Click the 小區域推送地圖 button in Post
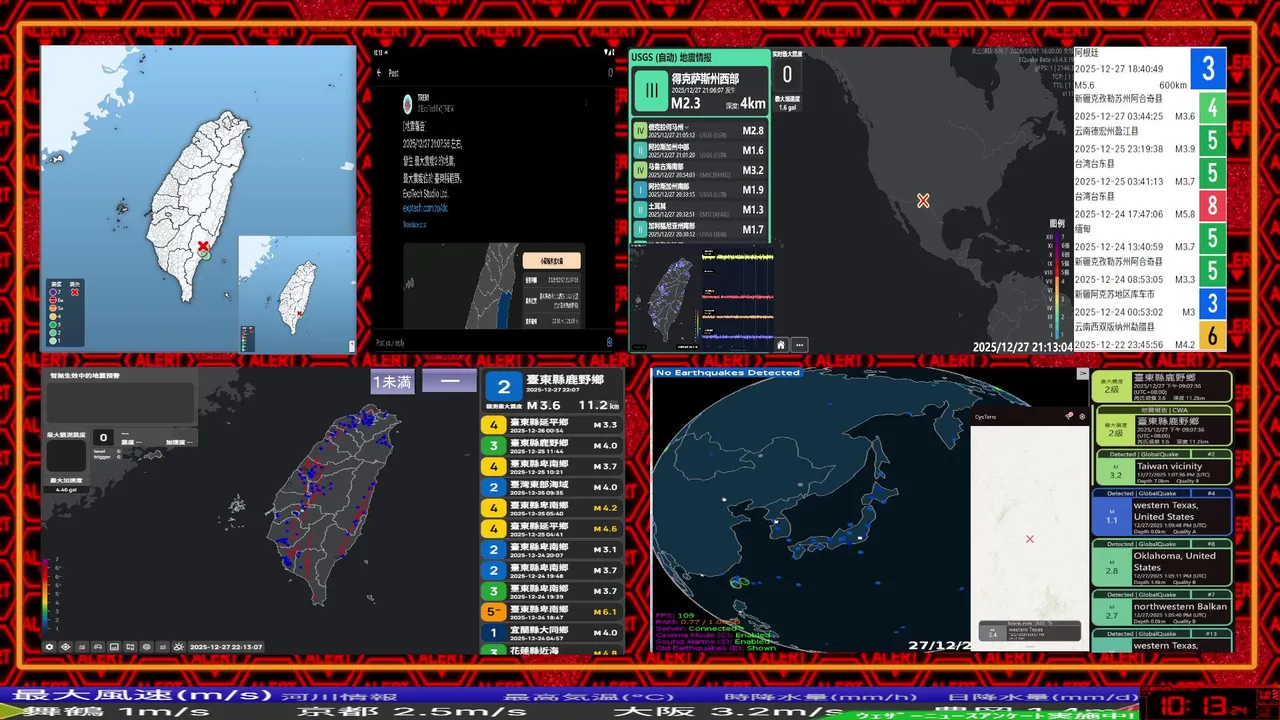 (x=552, y=260)
